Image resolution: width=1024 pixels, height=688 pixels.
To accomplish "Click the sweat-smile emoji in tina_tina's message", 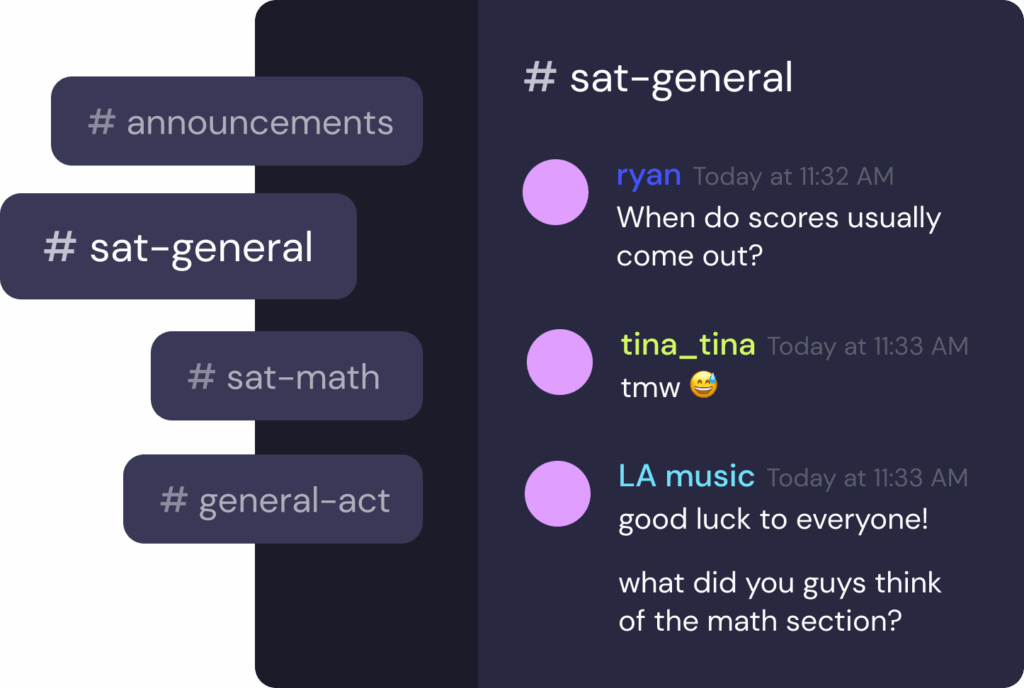I will point(704,387).
